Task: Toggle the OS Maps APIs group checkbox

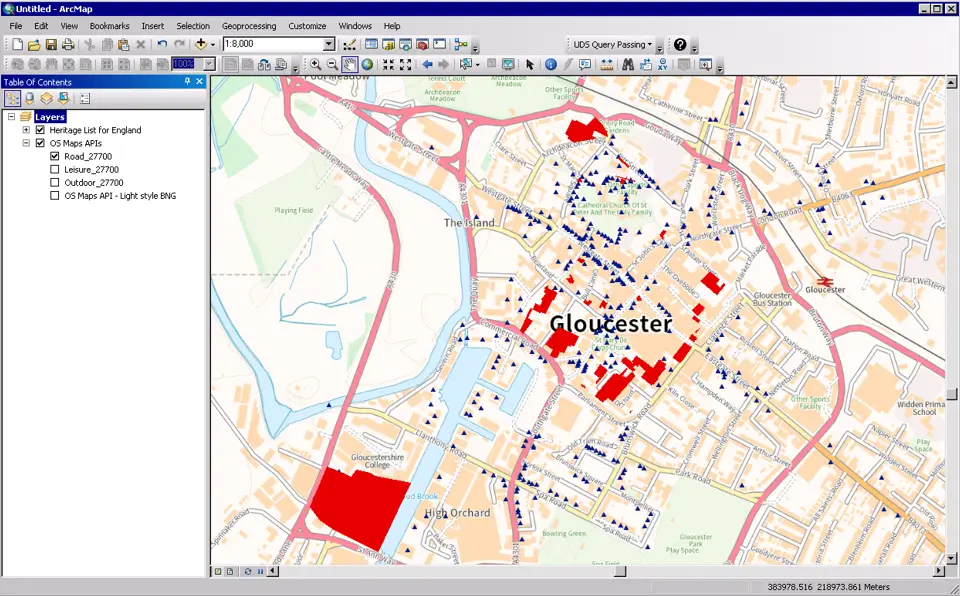Action: point(40,143)
